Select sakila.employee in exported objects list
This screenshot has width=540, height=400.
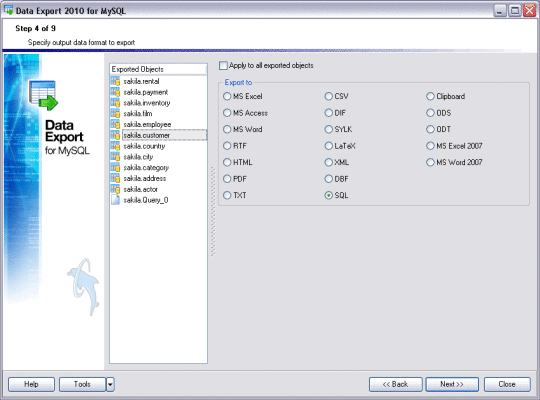point(147,124)
